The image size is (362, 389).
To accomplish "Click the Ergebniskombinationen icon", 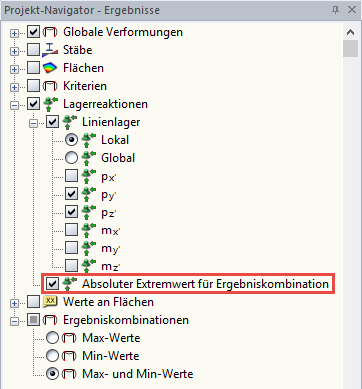I will click(50, 320).
